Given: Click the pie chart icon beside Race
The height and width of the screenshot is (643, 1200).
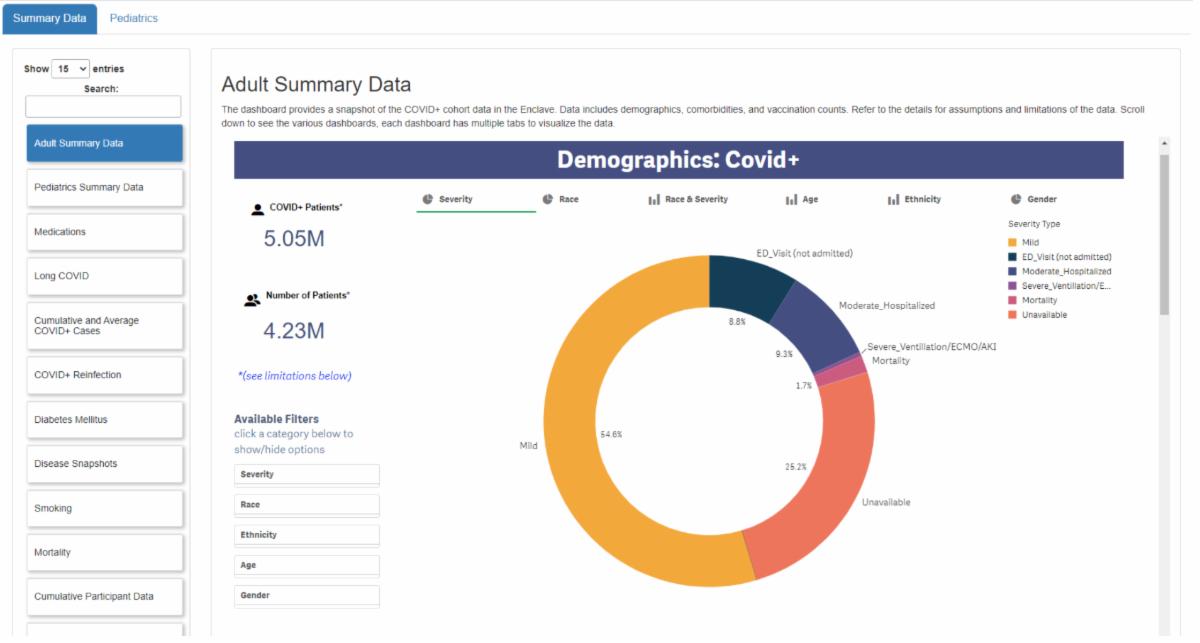Looking at the screenshot, I should point(548,199).
